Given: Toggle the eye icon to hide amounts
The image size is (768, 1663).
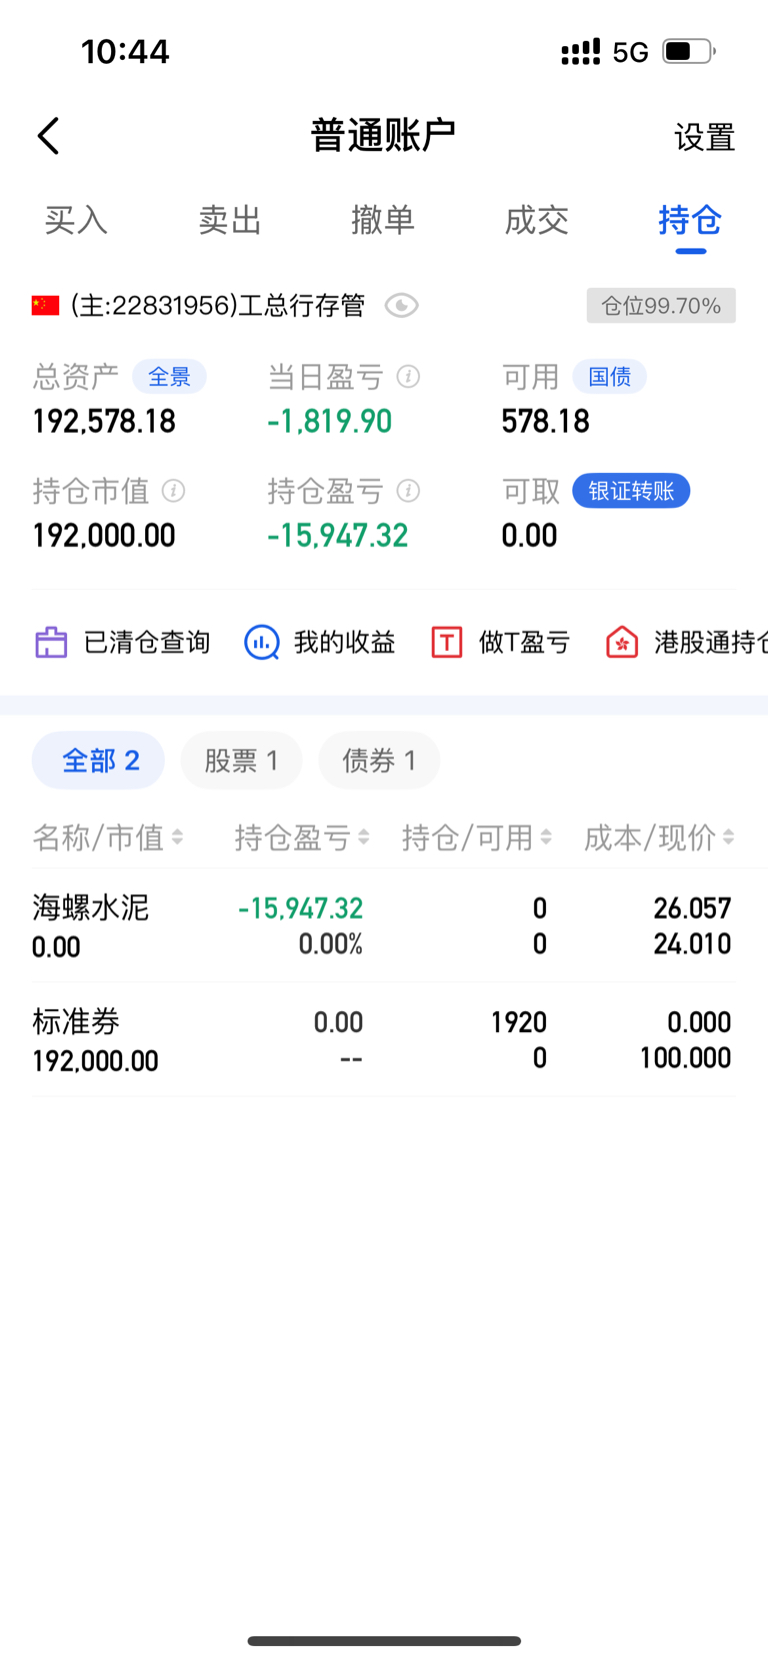Looking at the screenshot, I should click(x=401, y=305).
